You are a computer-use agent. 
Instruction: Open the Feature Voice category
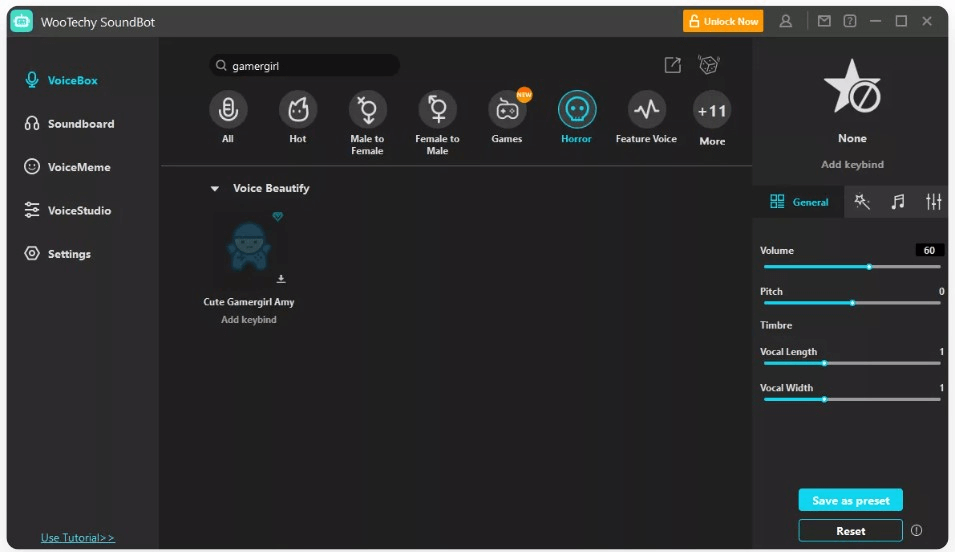[646, 109]
